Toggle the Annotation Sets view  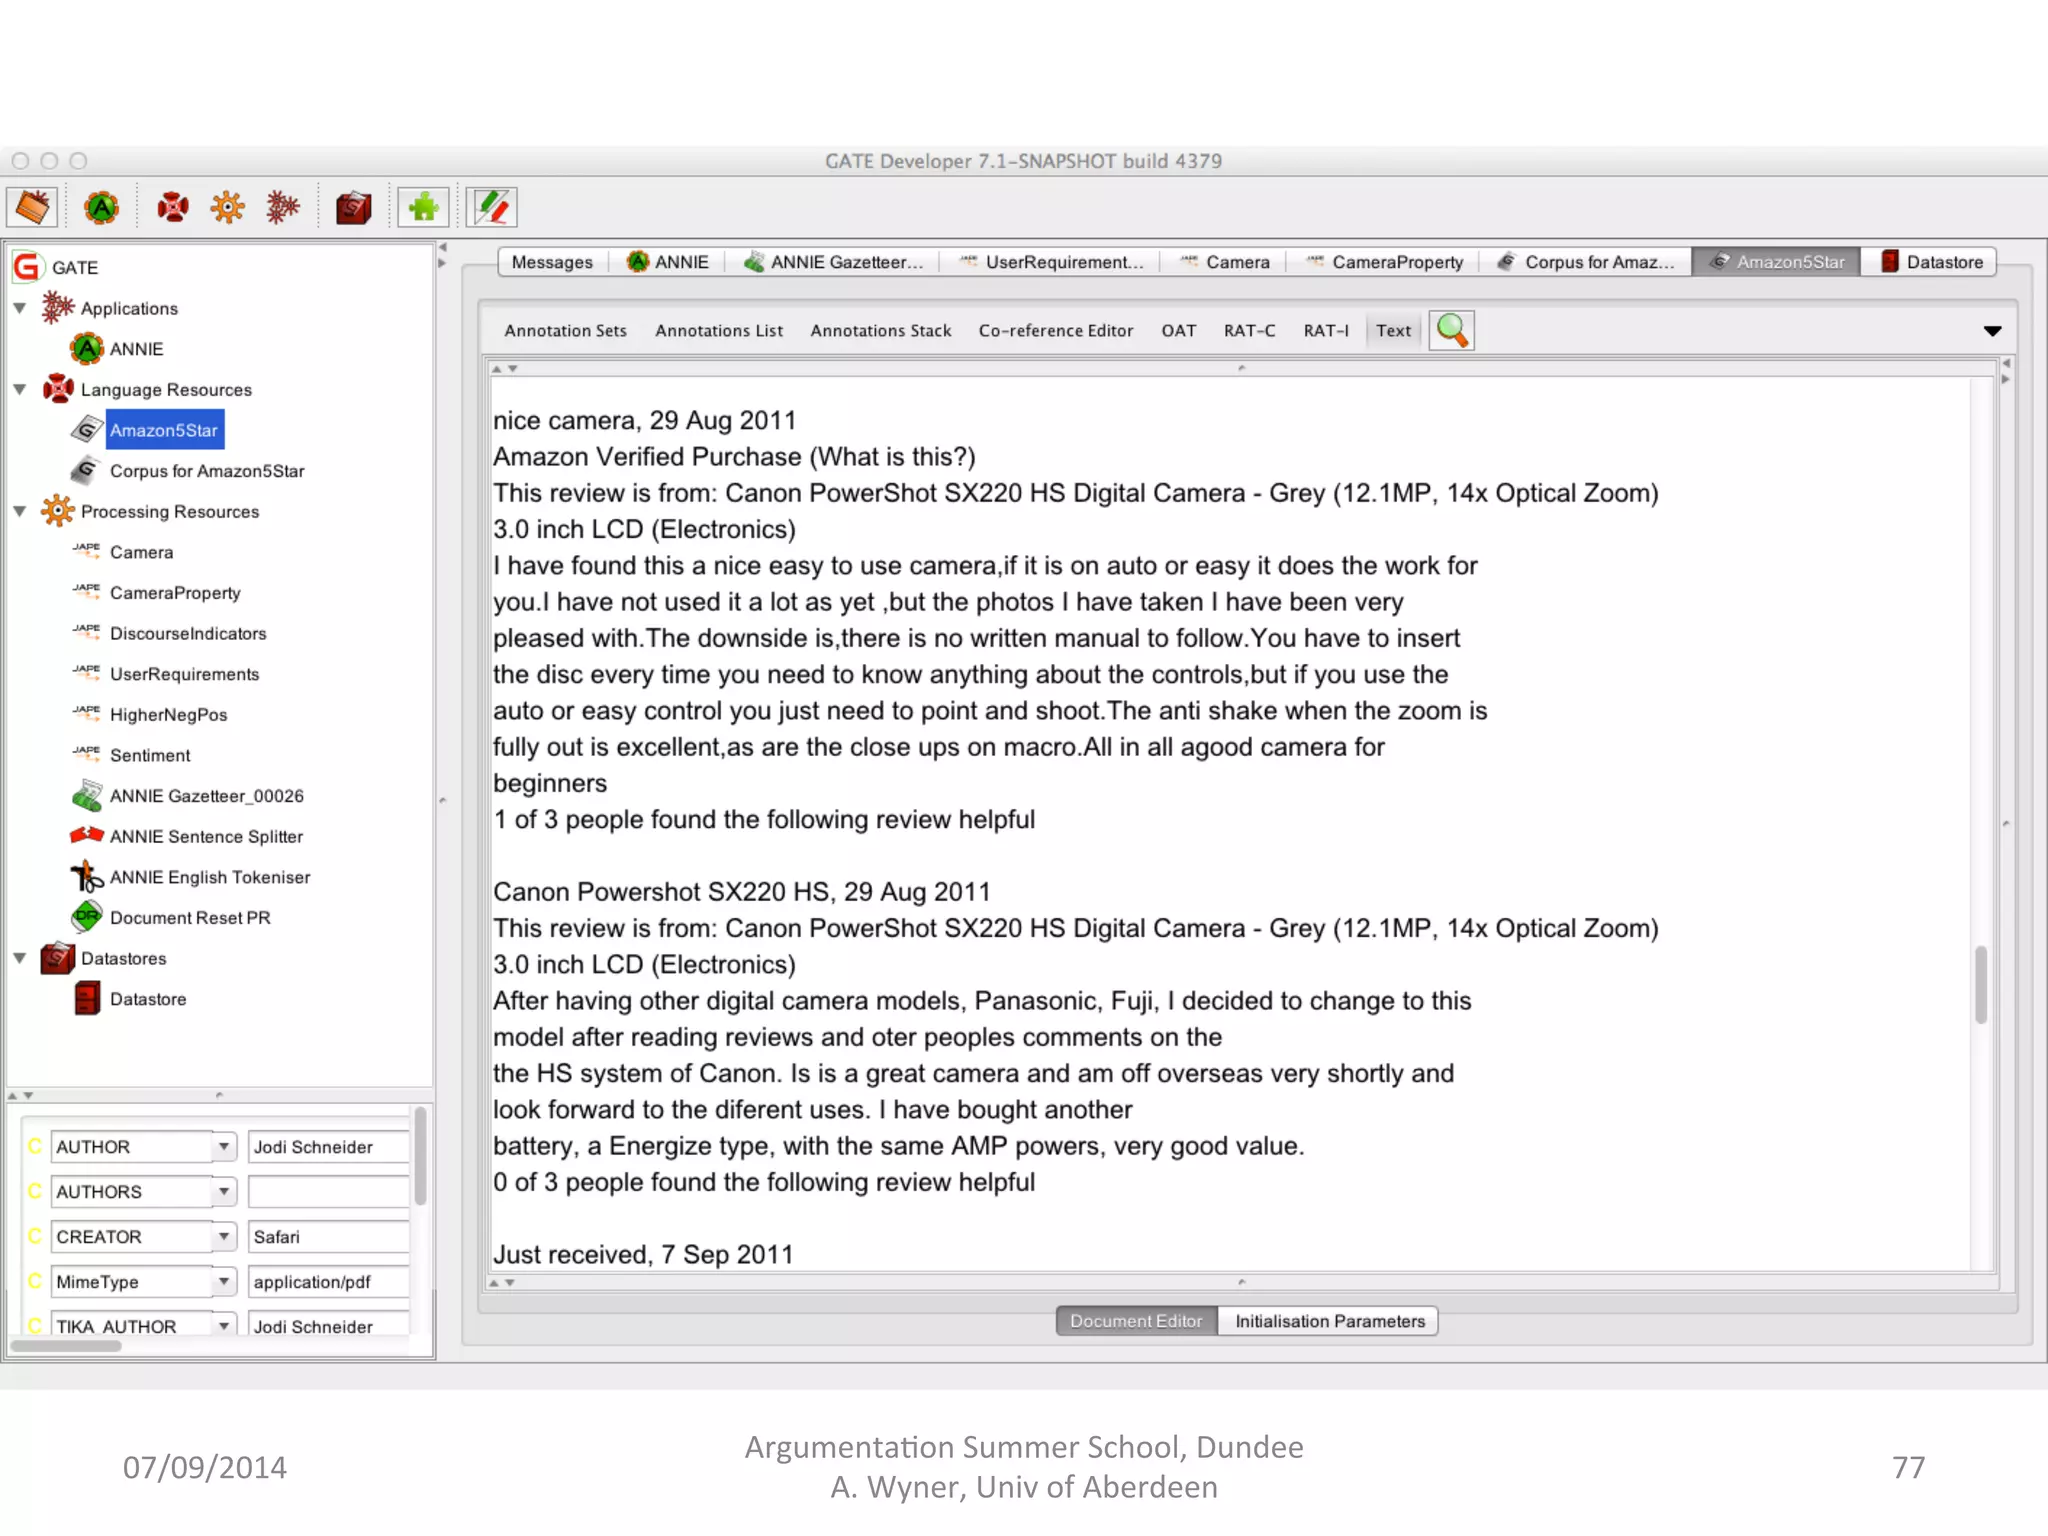pos(565,331)
